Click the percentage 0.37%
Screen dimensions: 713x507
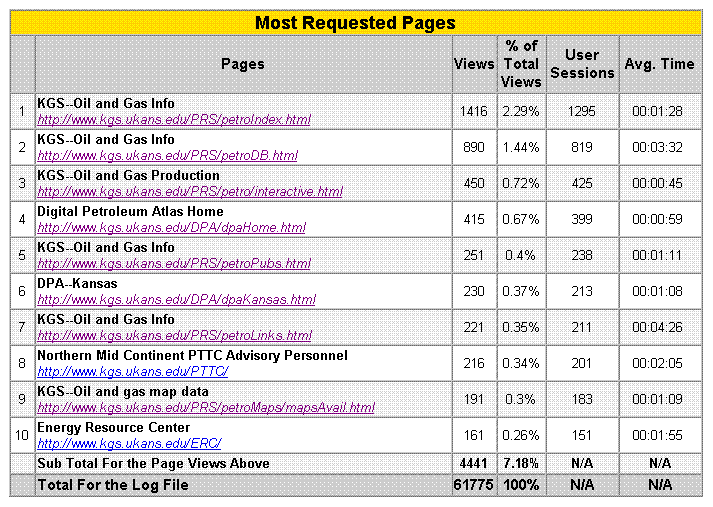pyautogui.click(x=521, y=291)
